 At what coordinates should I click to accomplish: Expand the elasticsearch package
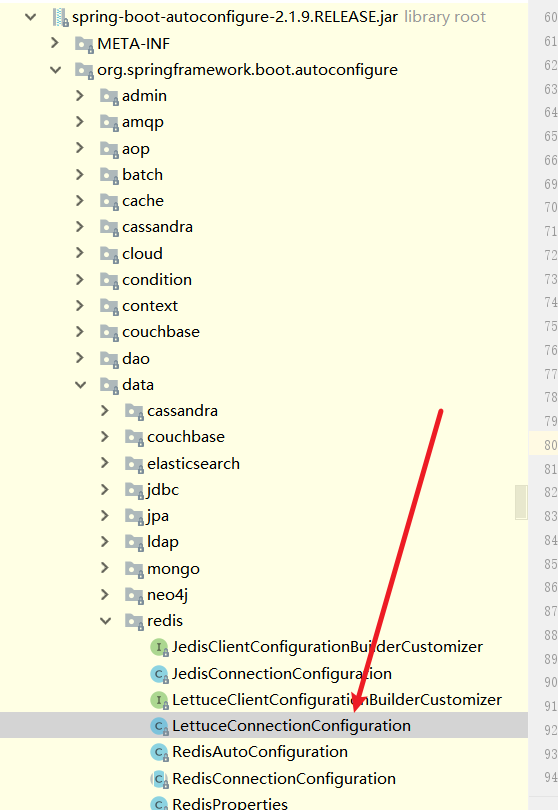point(105,463)
